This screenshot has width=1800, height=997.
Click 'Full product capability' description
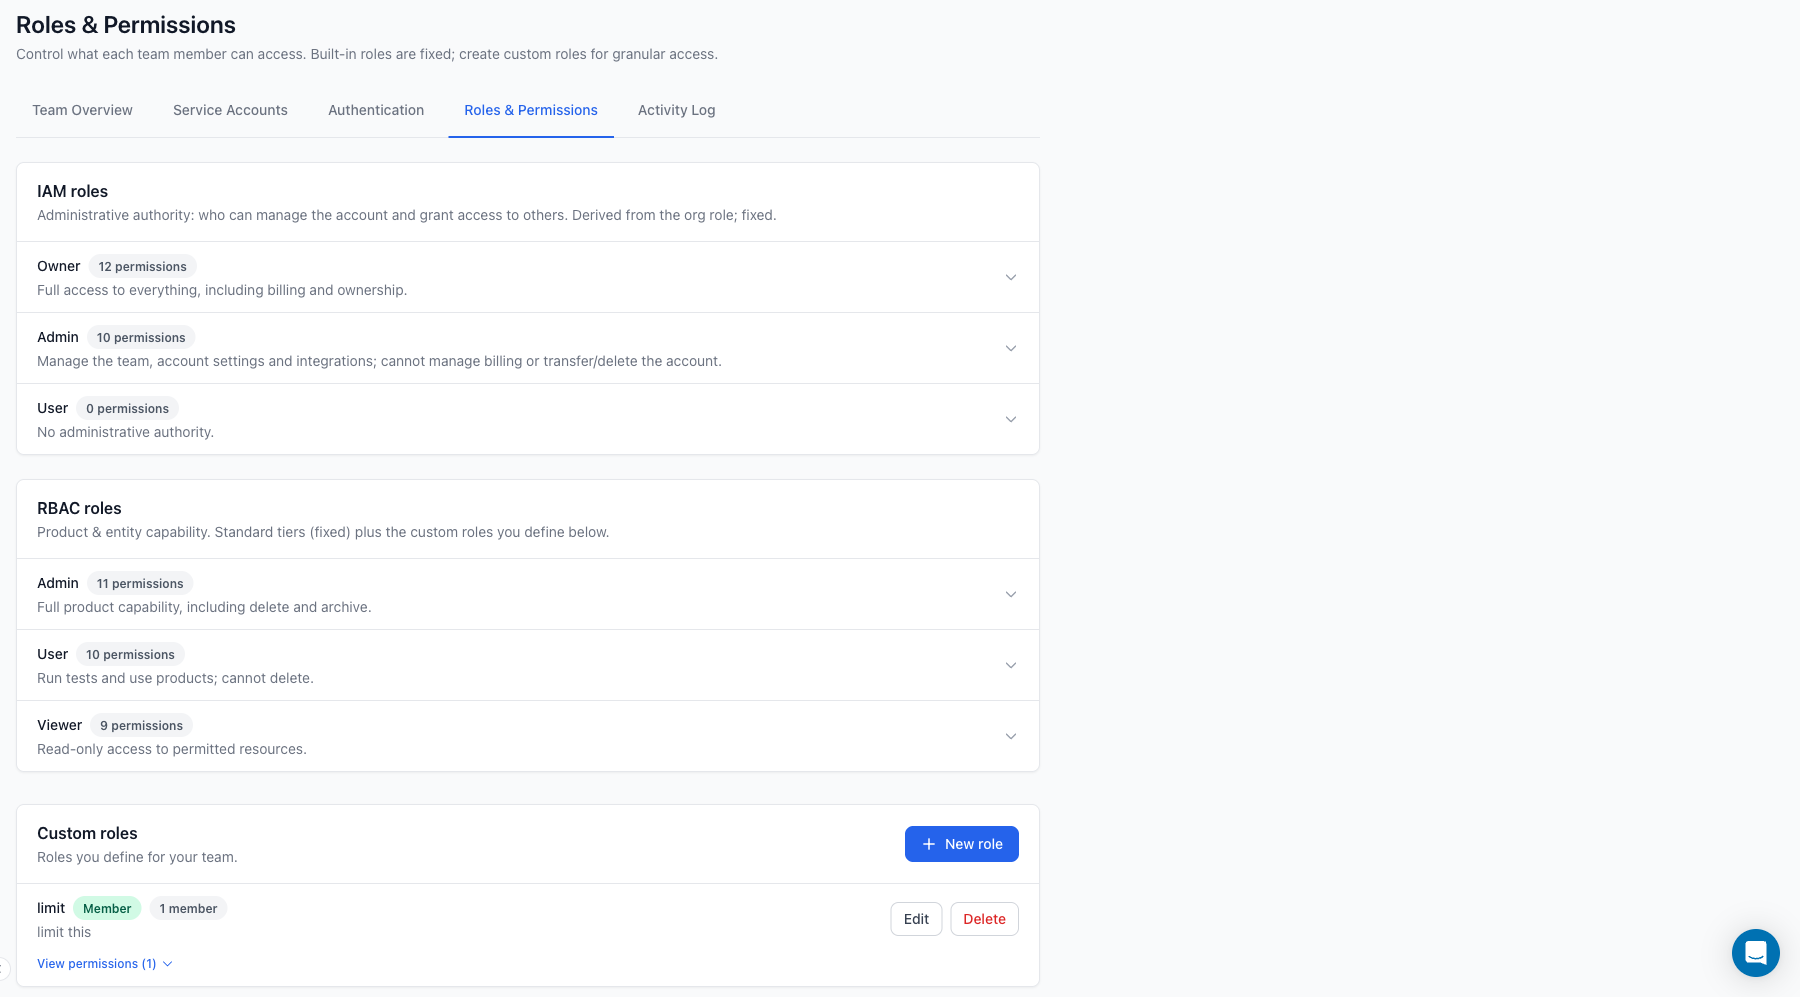click(x=204, y=607)
